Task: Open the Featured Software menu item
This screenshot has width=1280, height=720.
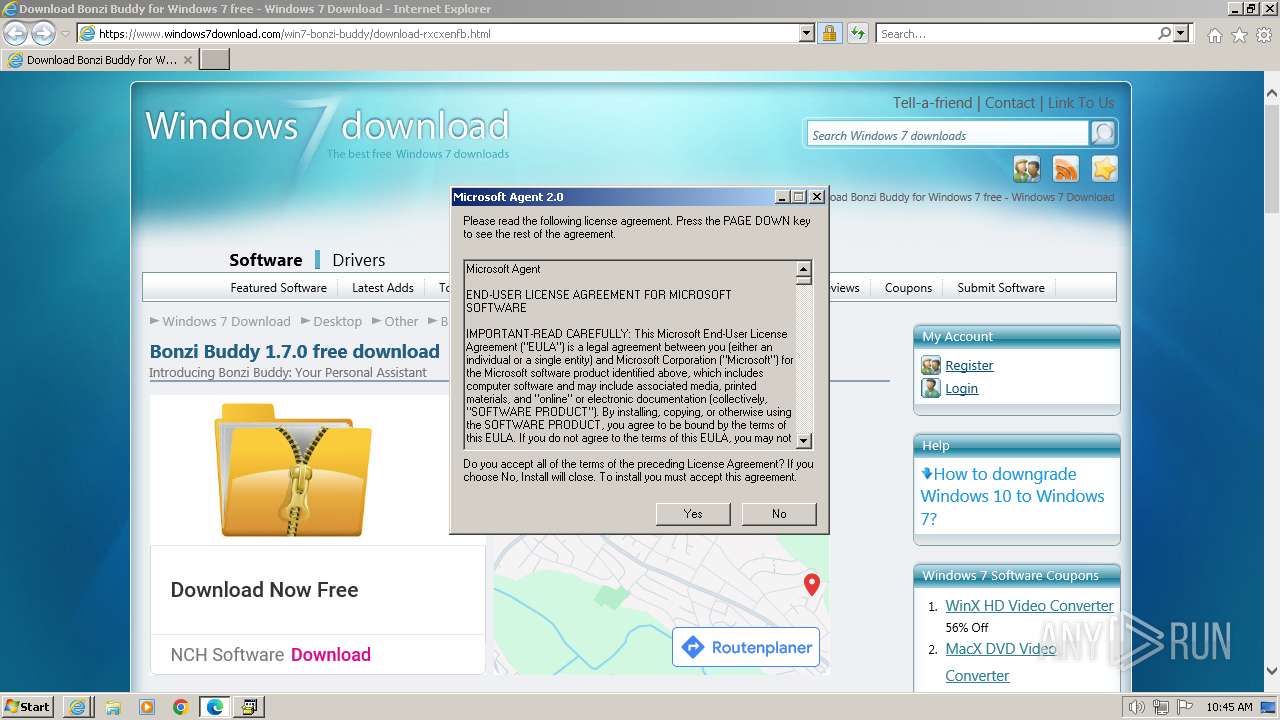Action: pyautogui.click(x=278, y=287)
